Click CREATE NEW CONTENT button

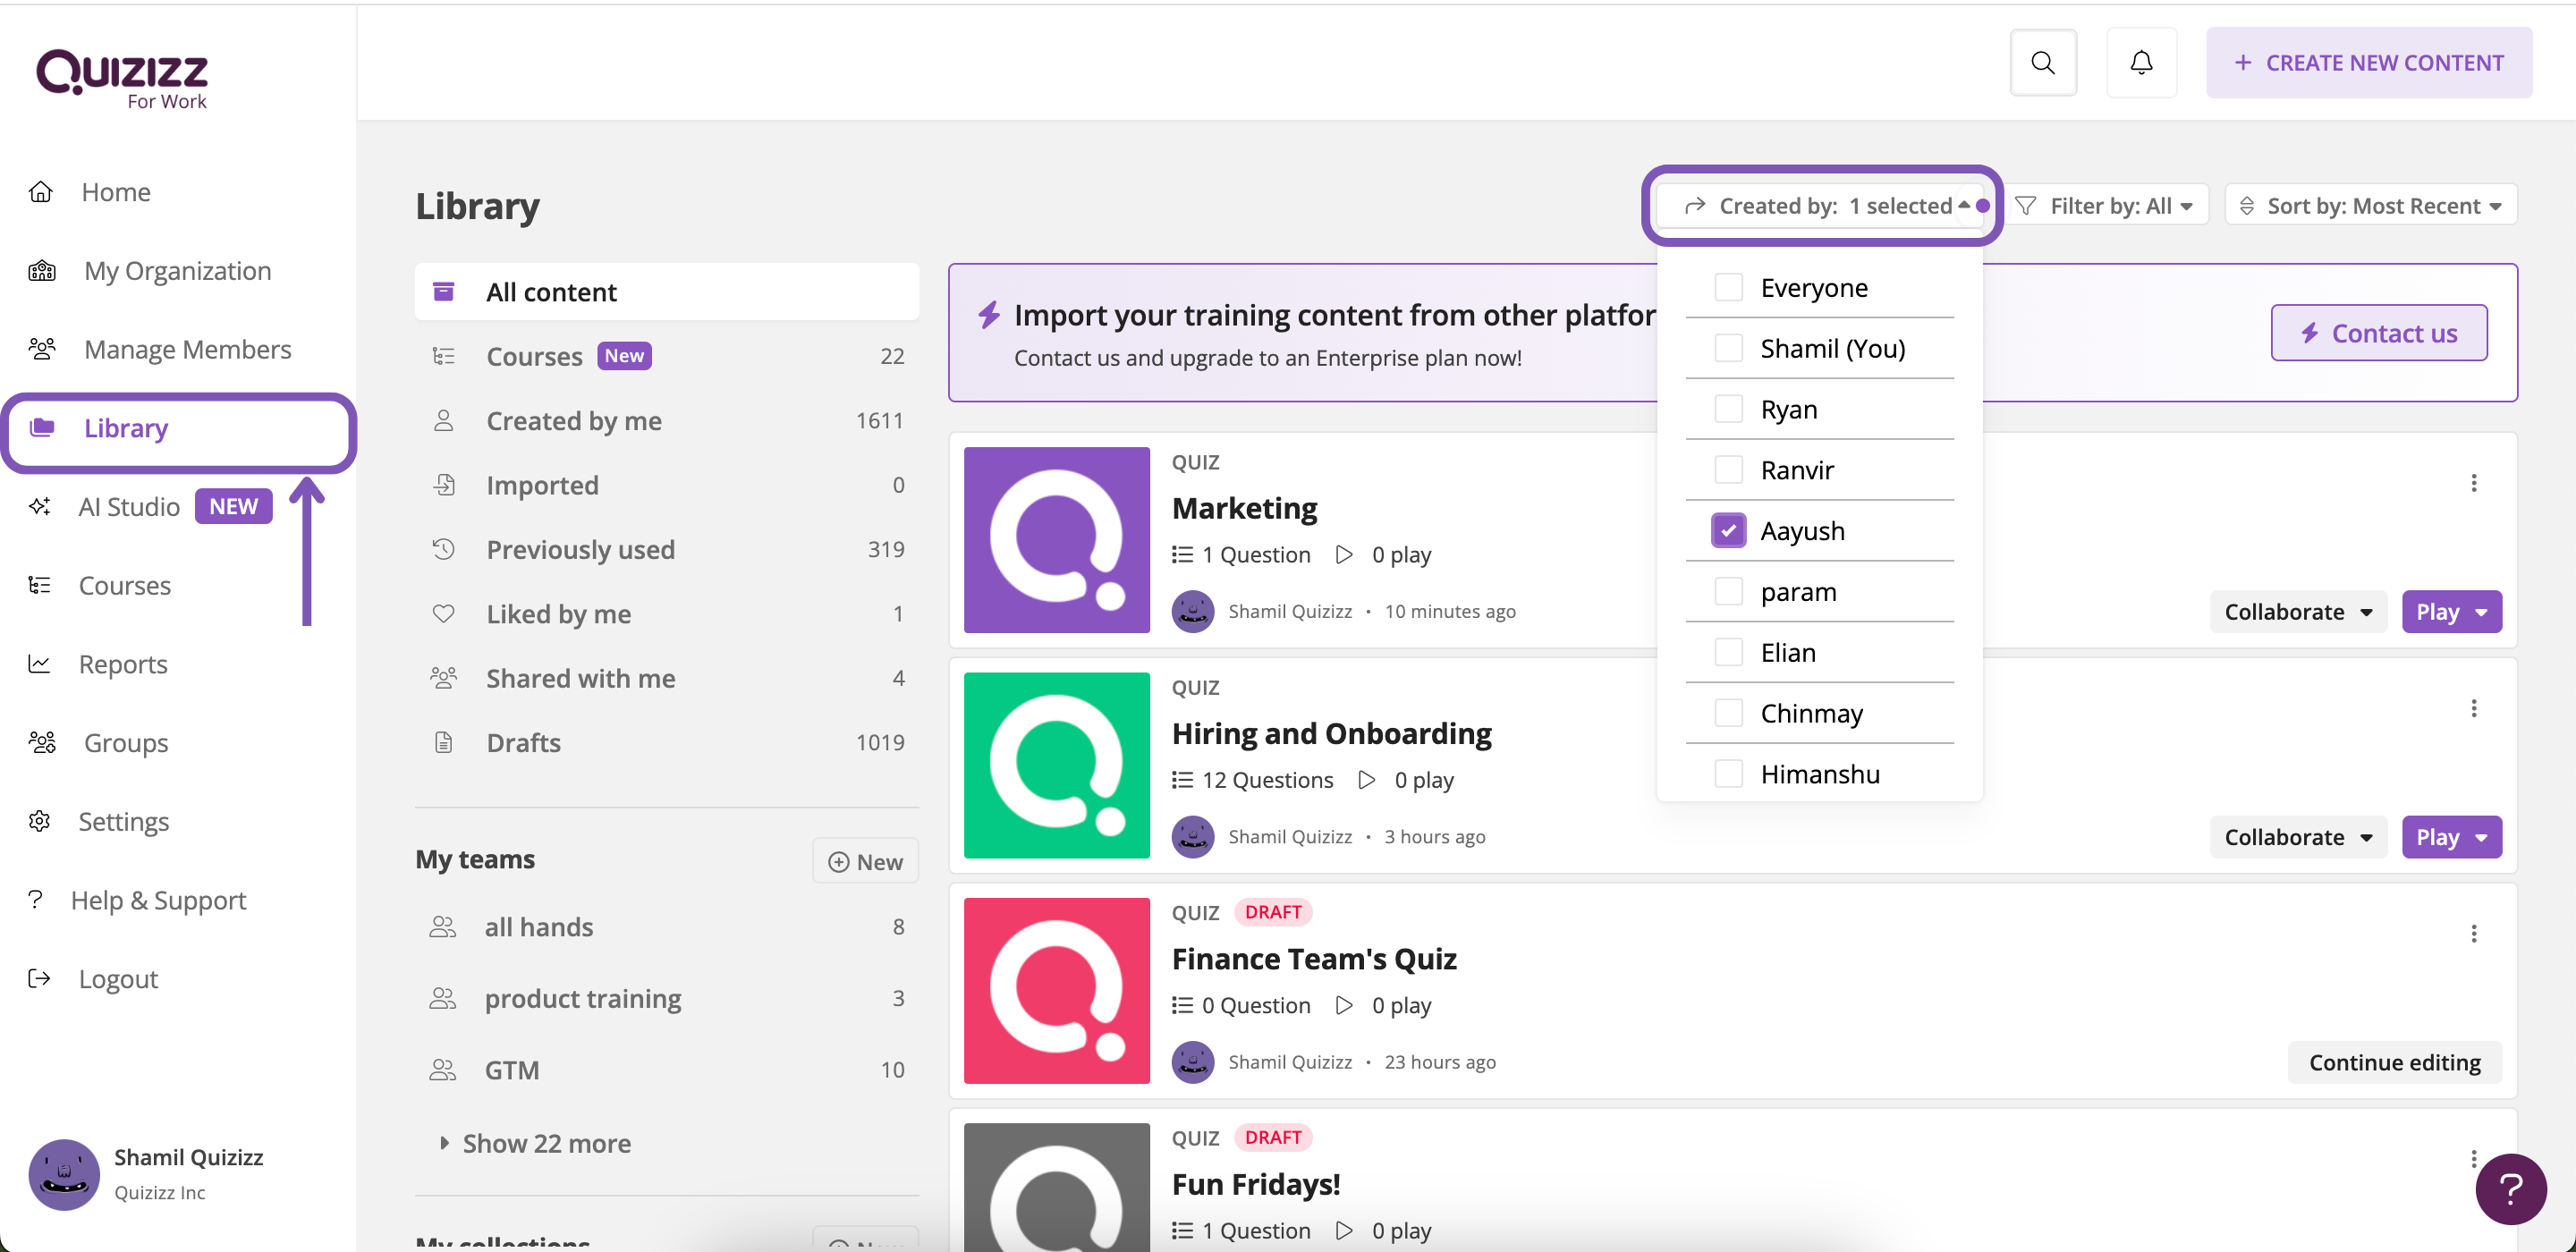pyautogui.click(x=2368, y=63)
